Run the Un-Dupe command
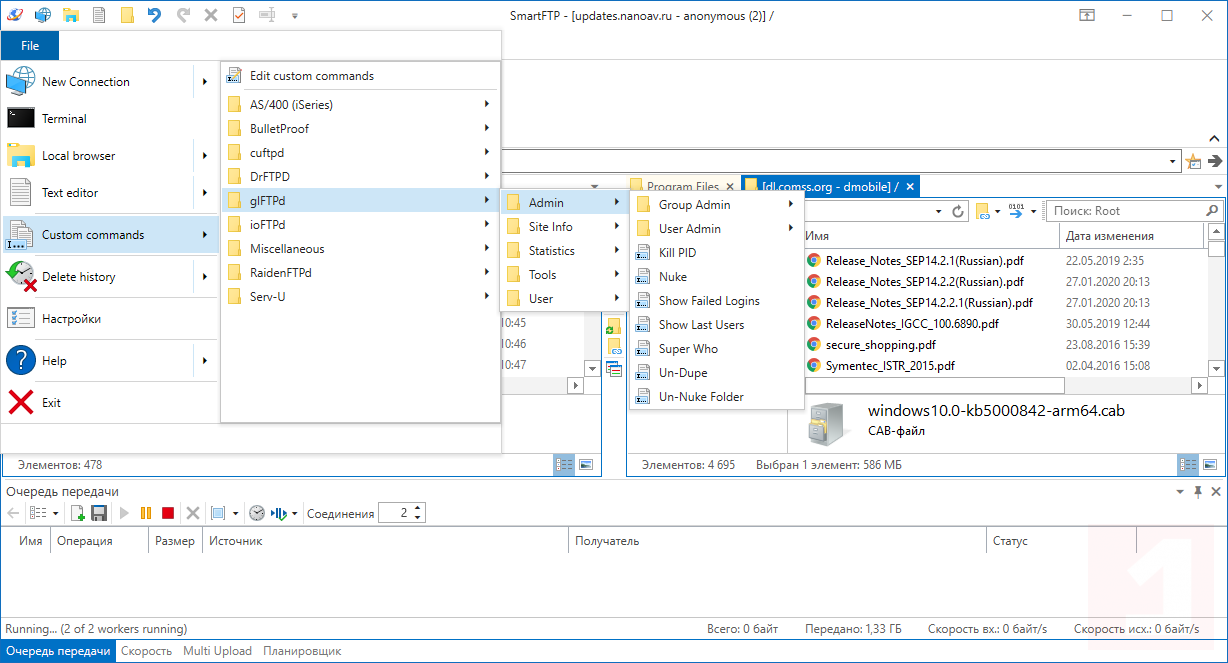This screenshot has width=1228, height=663. point(716,373)
